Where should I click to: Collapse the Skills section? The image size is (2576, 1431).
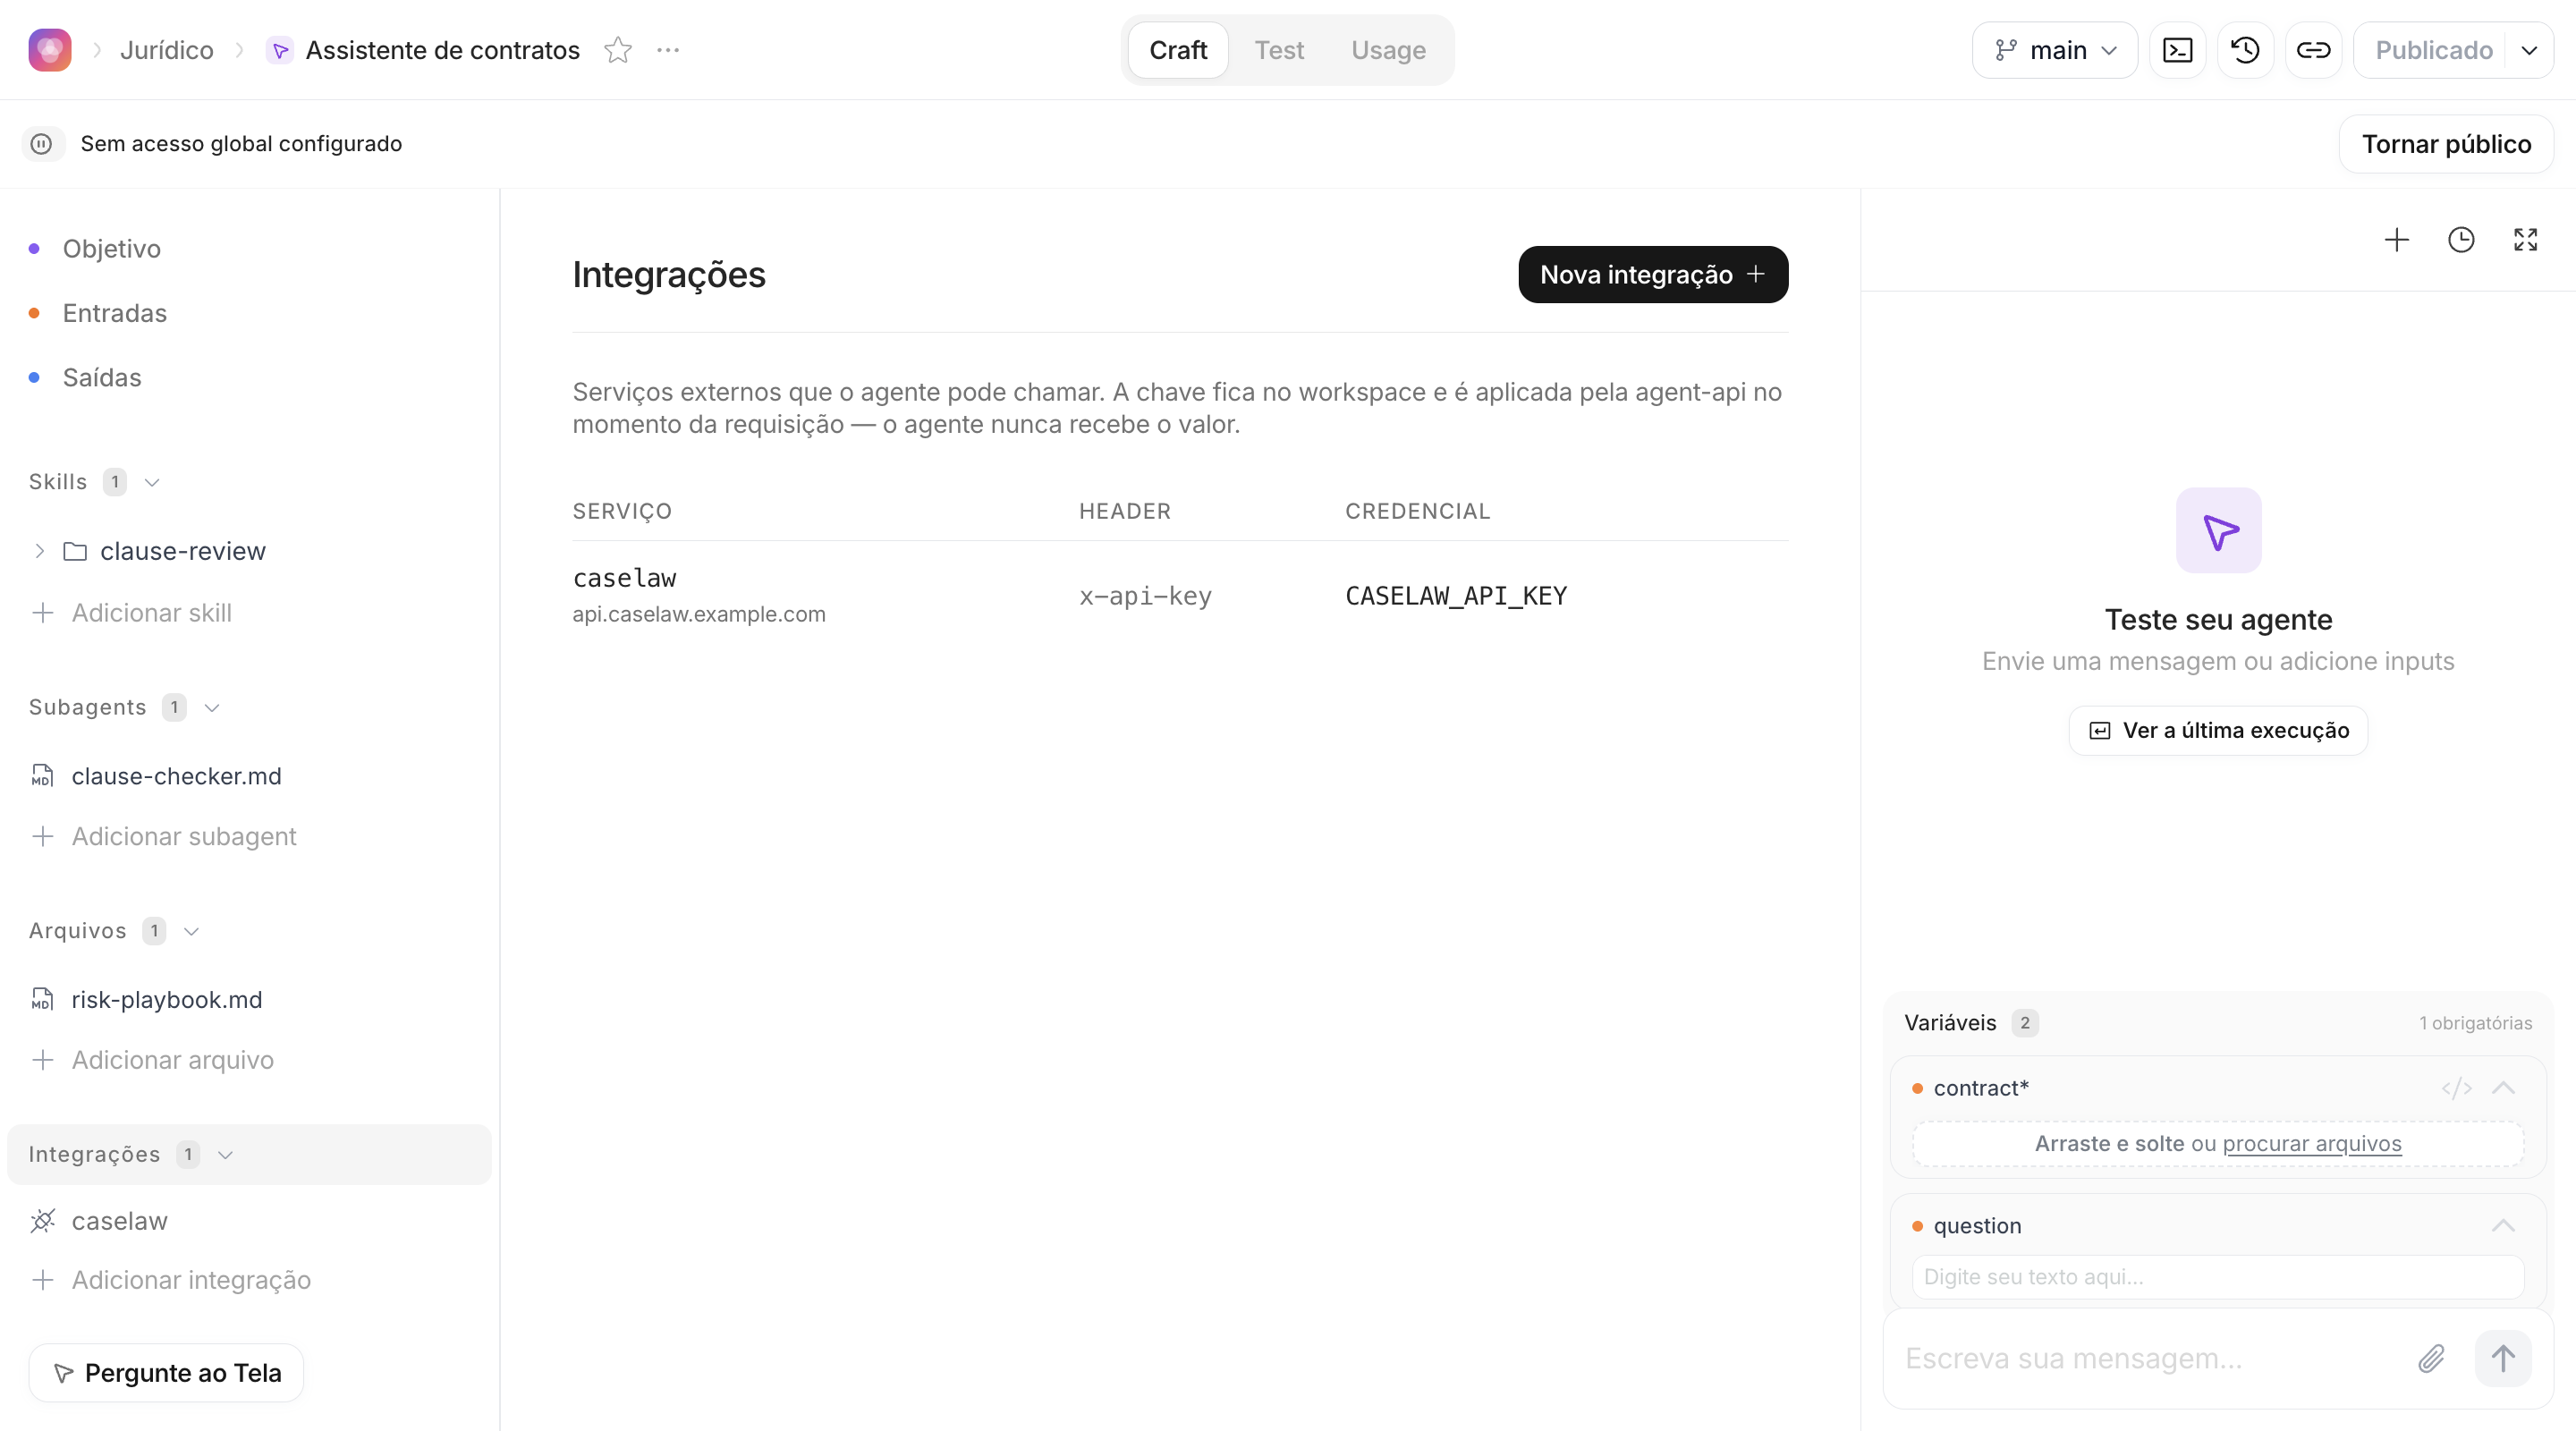[x=152, y=482]
